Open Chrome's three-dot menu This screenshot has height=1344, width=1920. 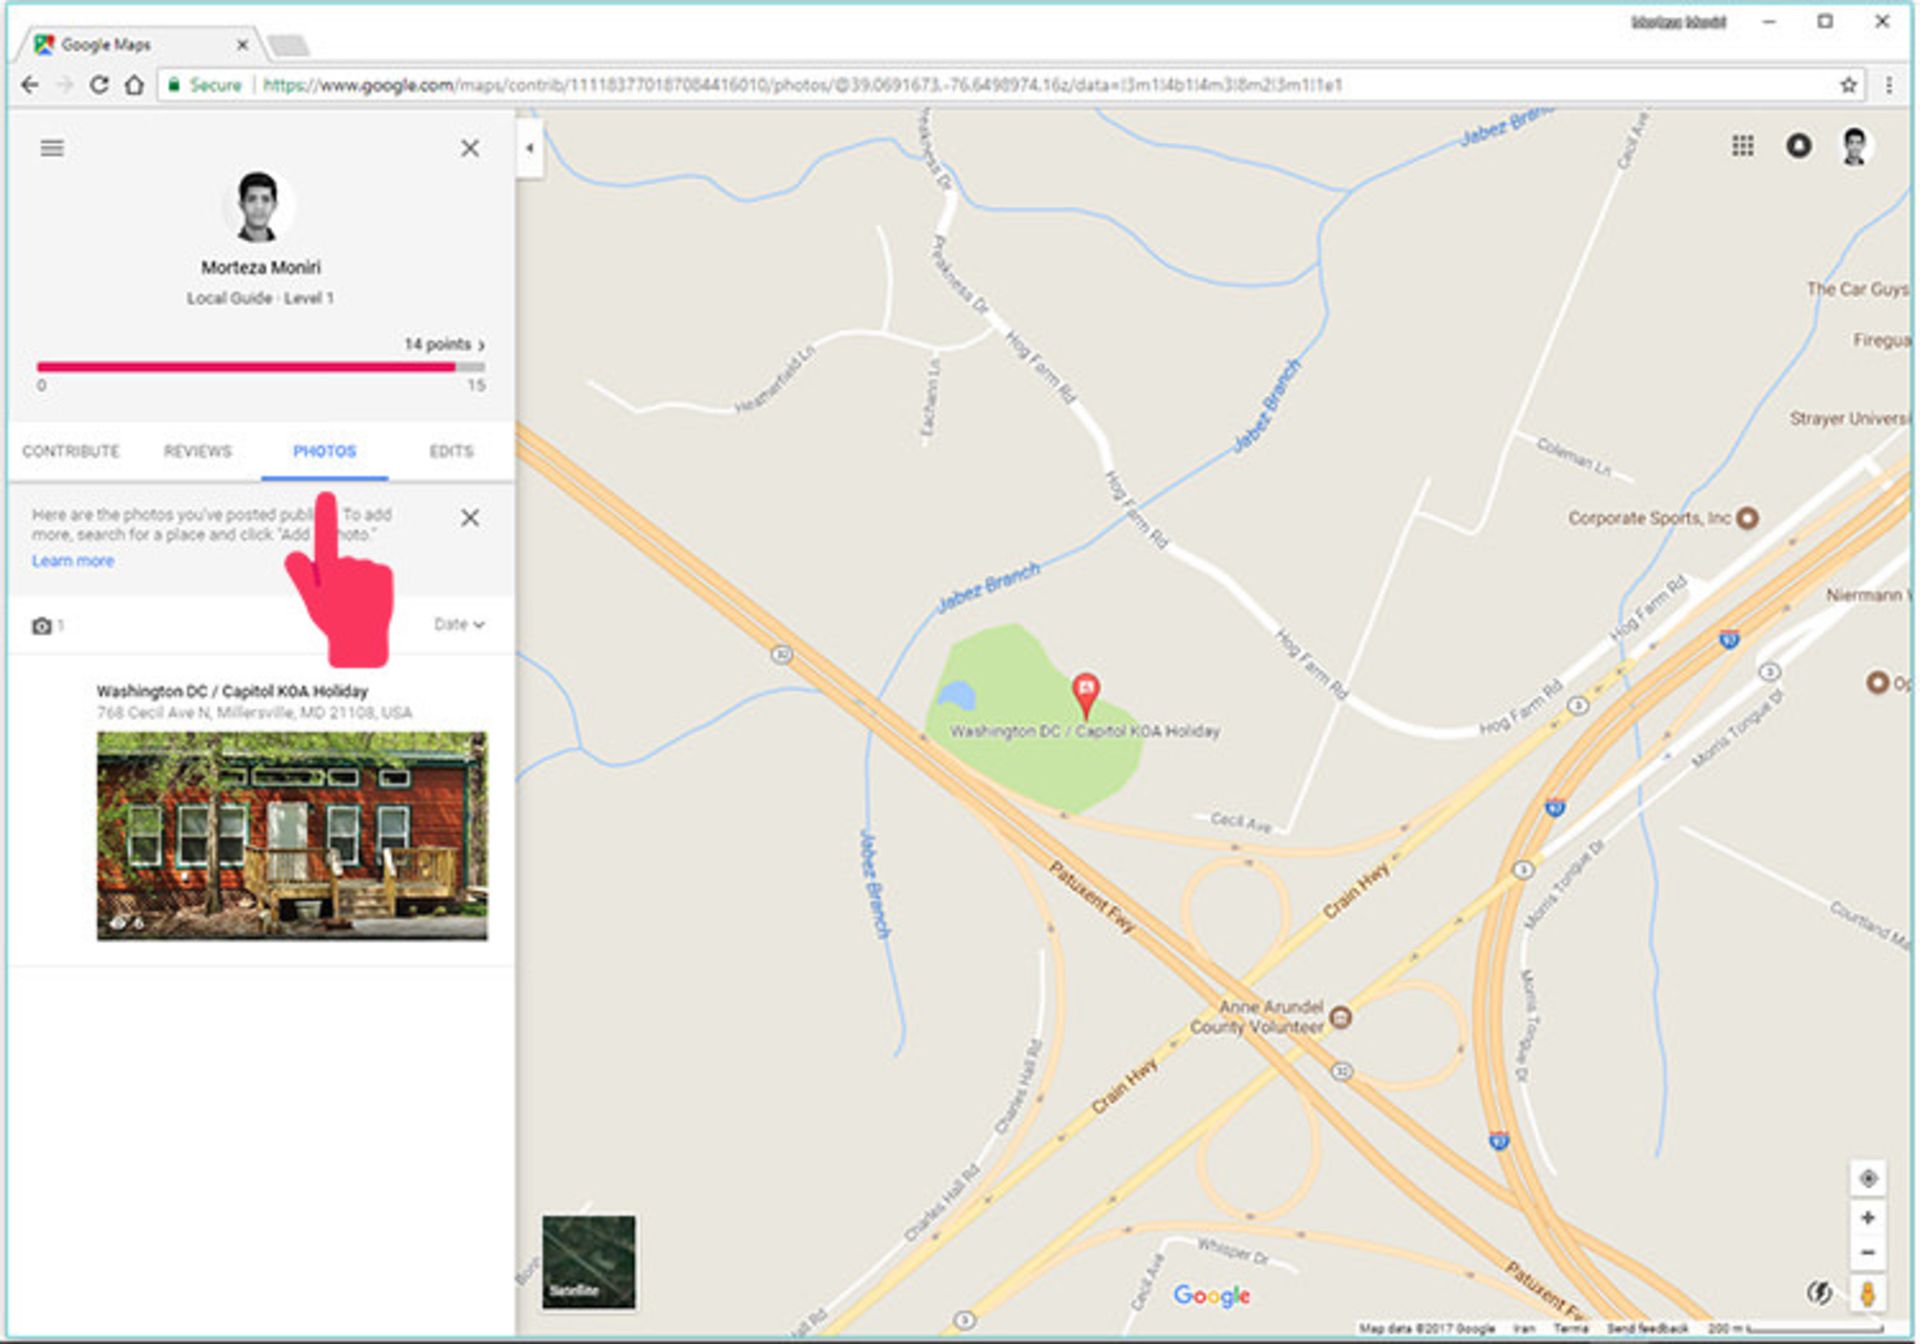coord(1888,85)
